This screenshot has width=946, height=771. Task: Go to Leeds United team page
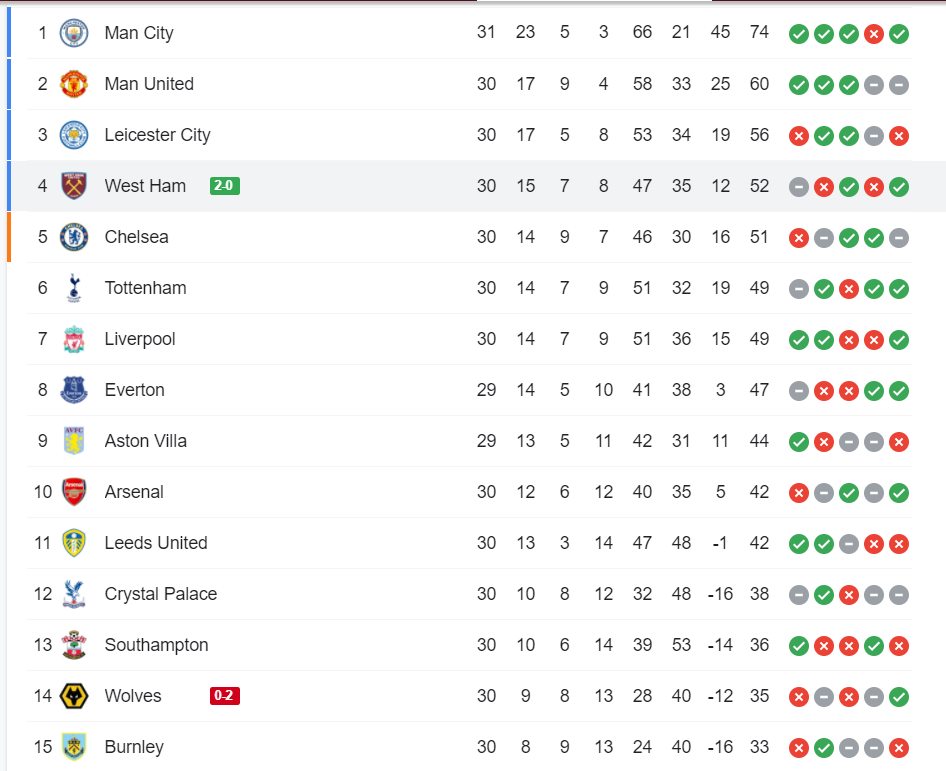tap(156, 543)
